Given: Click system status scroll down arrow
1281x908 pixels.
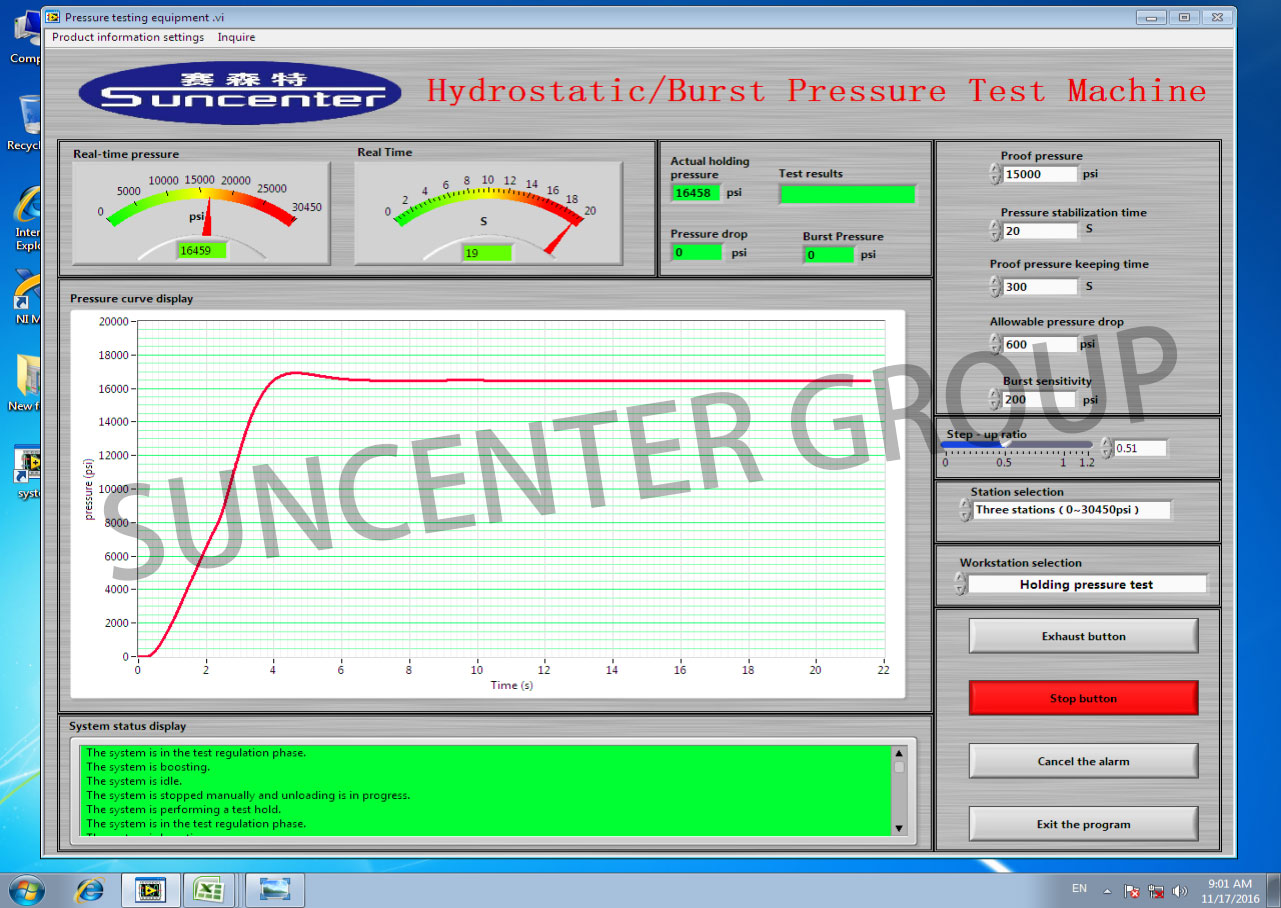Looking at the screenshot, I should 898,828.
